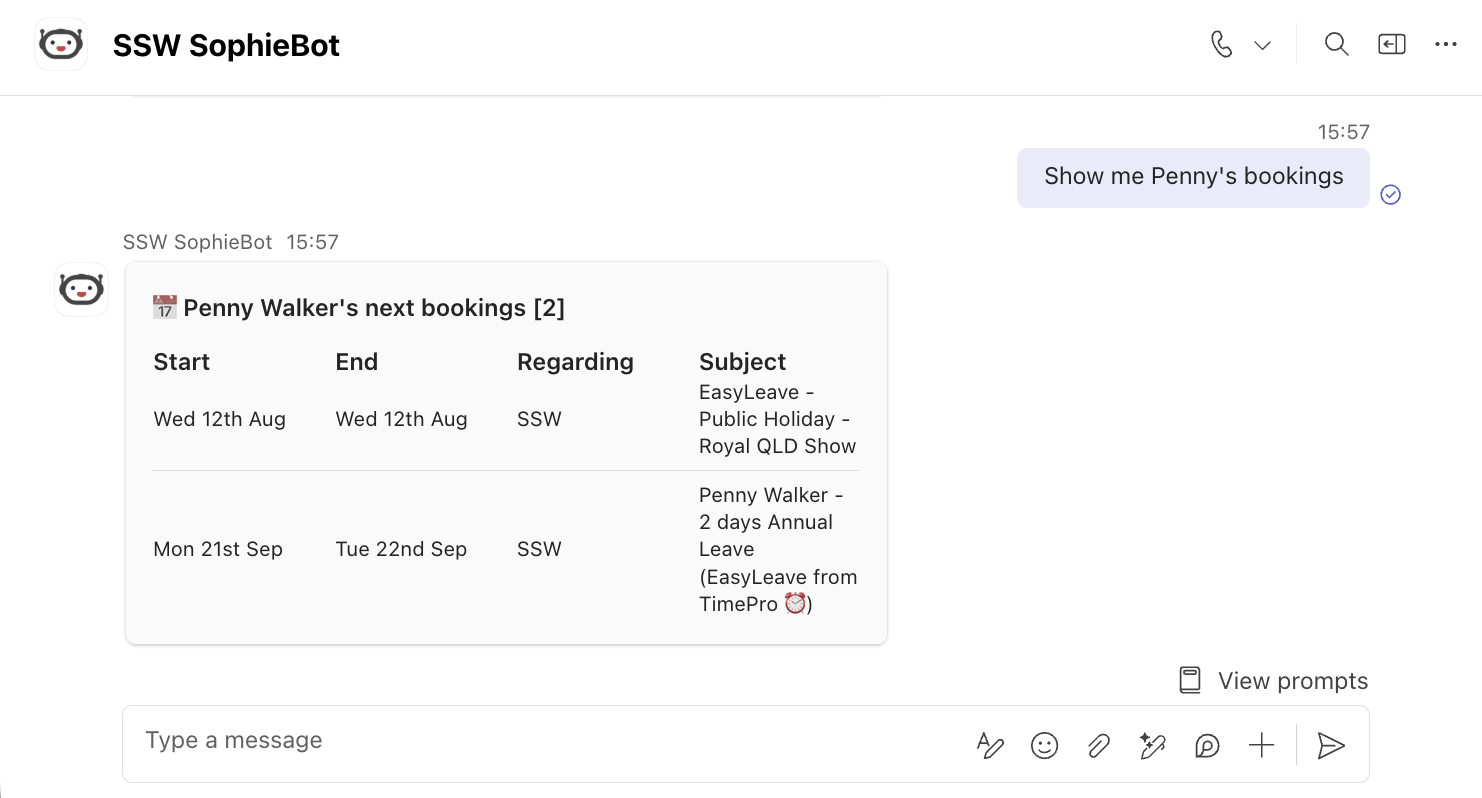1482x798 pixels.
Task: Start an audio call with the phone icon
Action: (x=1221, y=45)
